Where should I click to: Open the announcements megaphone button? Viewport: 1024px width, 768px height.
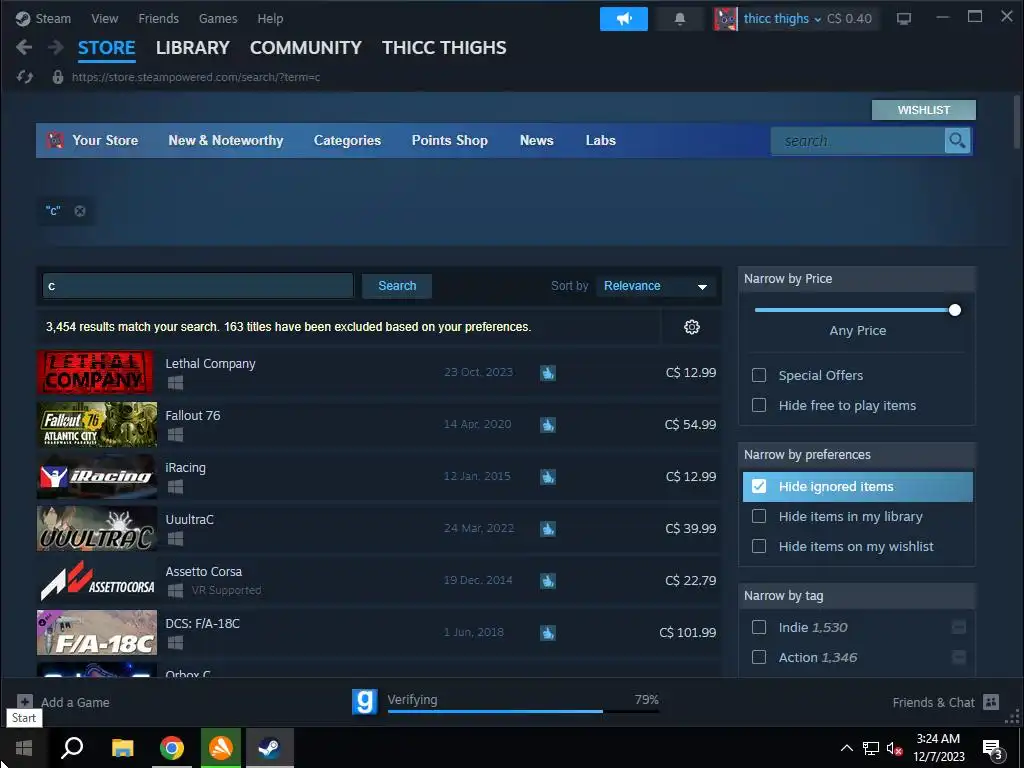624,19
